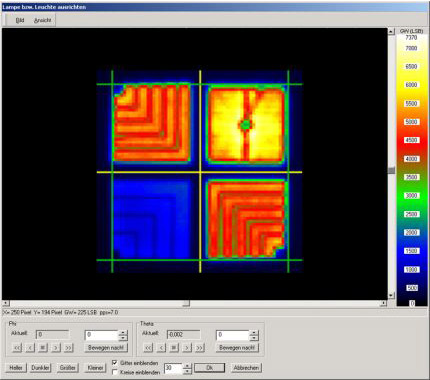Click the Phi target angle input field
Image resolution: width=430 pixels, height=380 pixels.
click(x=101, y=335)
